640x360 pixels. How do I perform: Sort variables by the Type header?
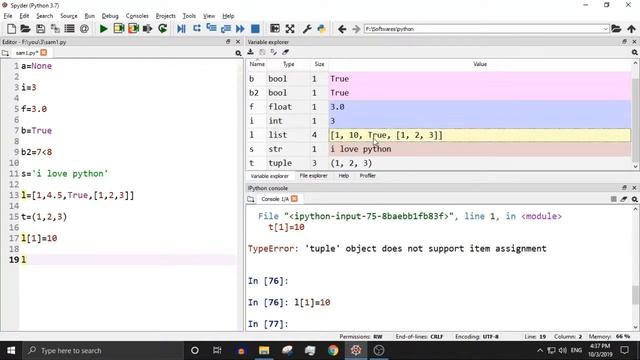(289, 64)
